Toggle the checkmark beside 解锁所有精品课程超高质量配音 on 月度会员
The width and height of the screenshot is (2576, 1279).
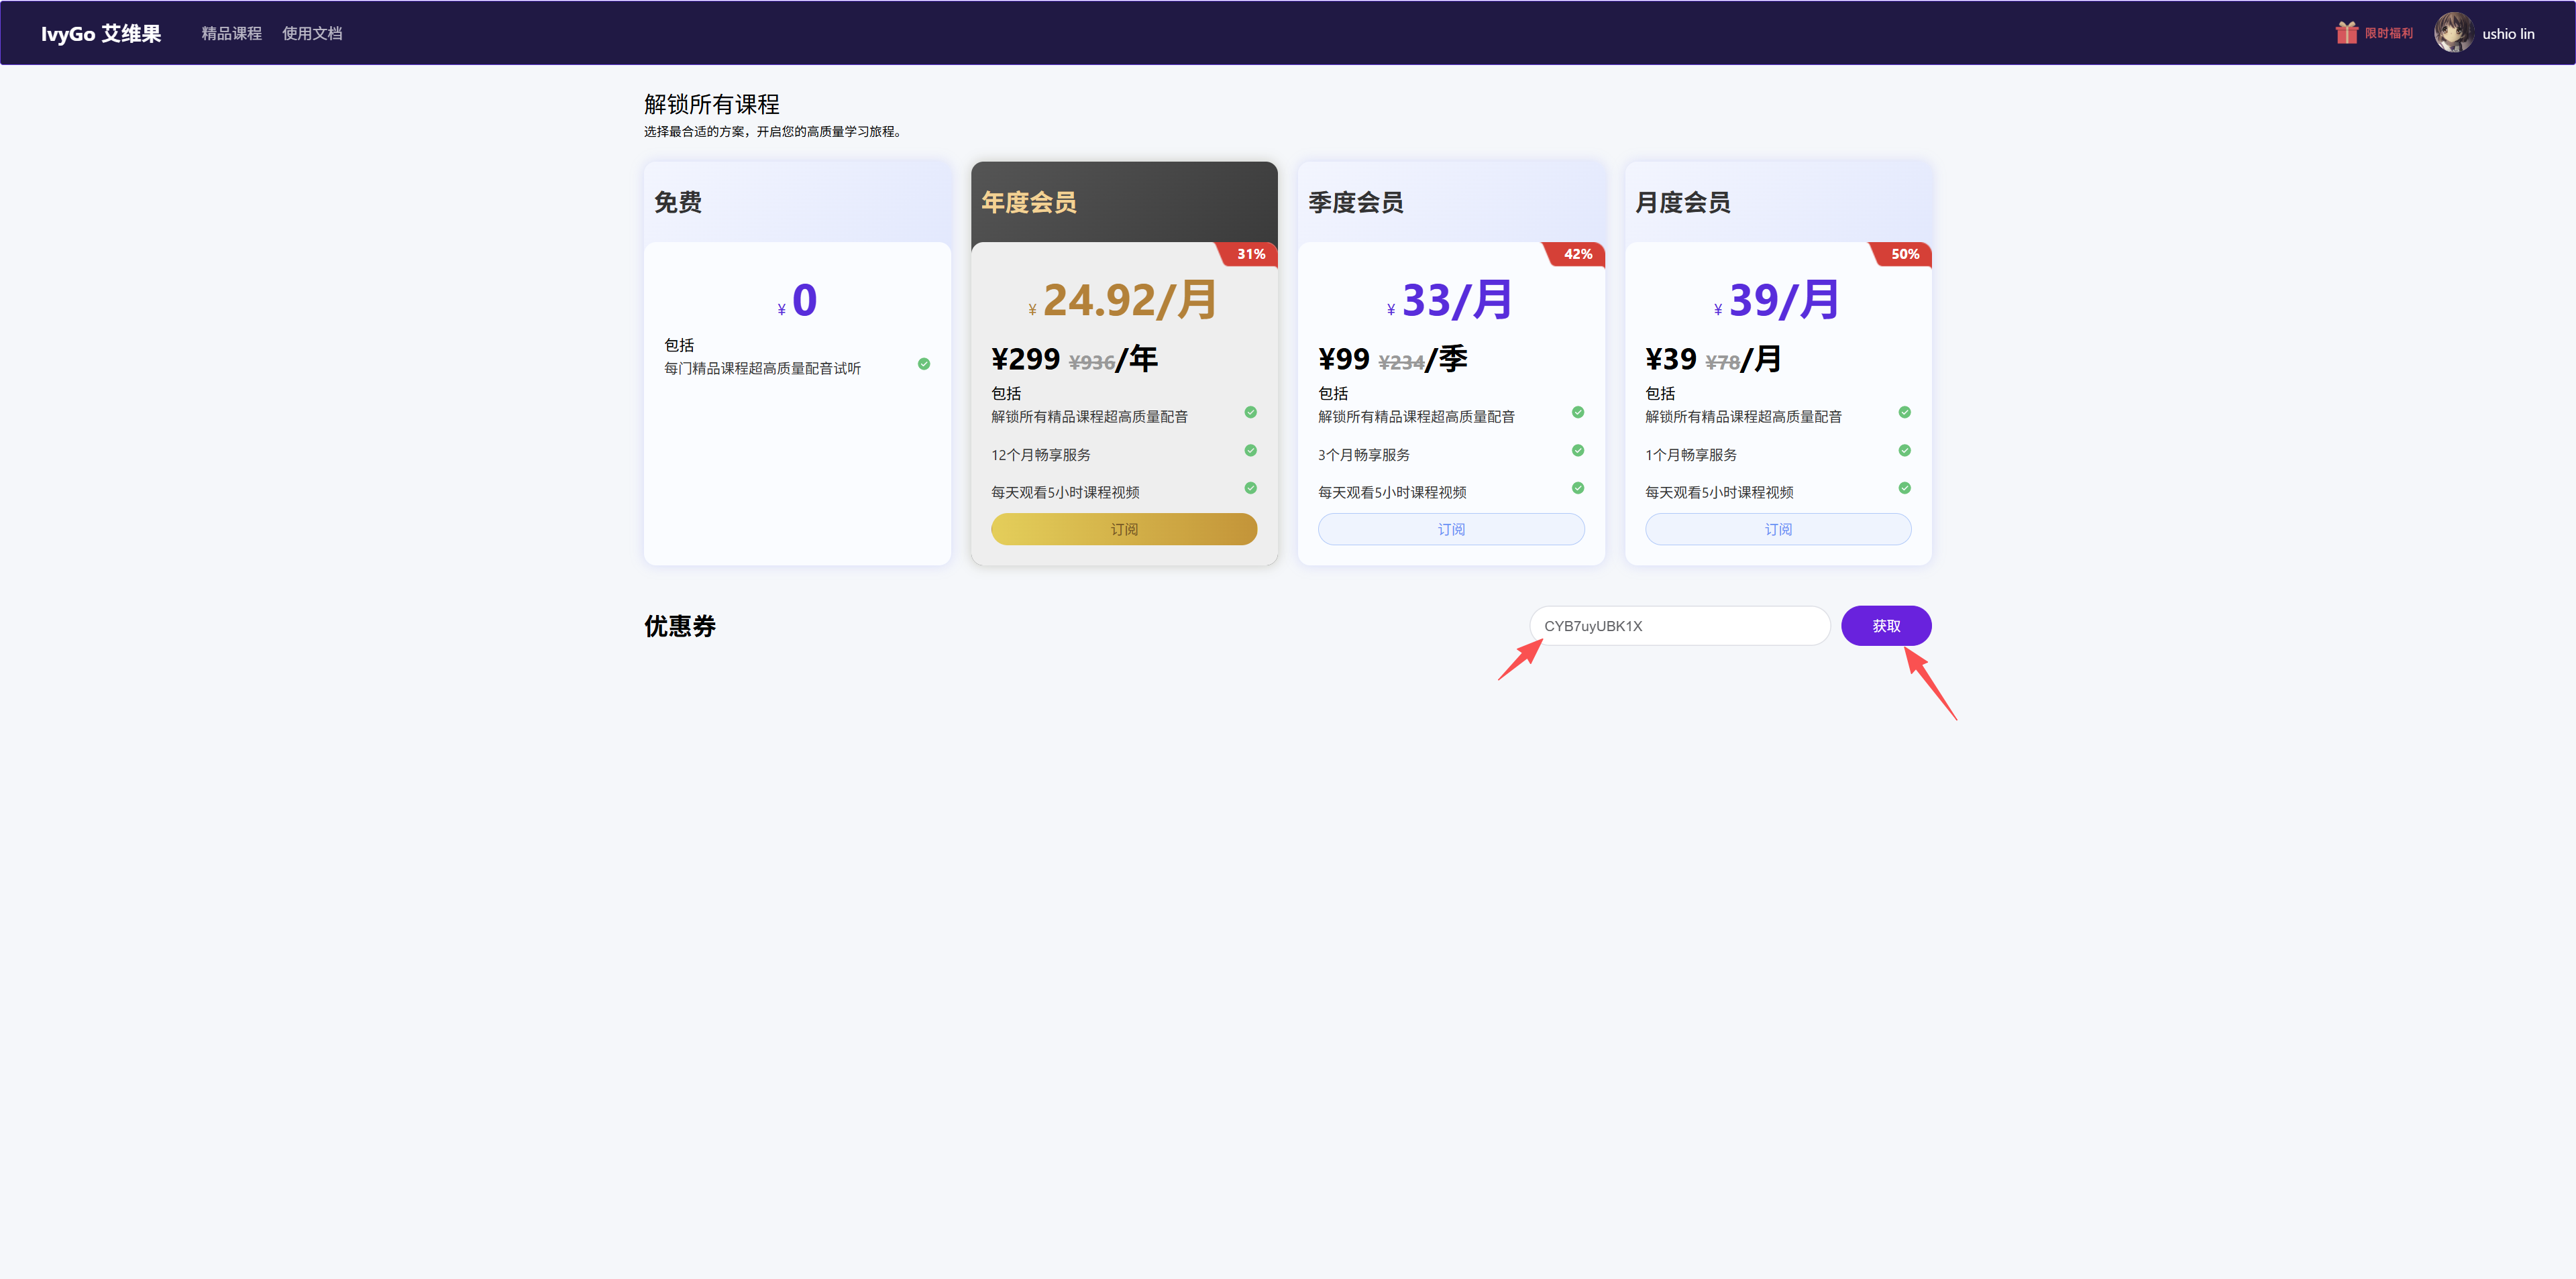1904,412
